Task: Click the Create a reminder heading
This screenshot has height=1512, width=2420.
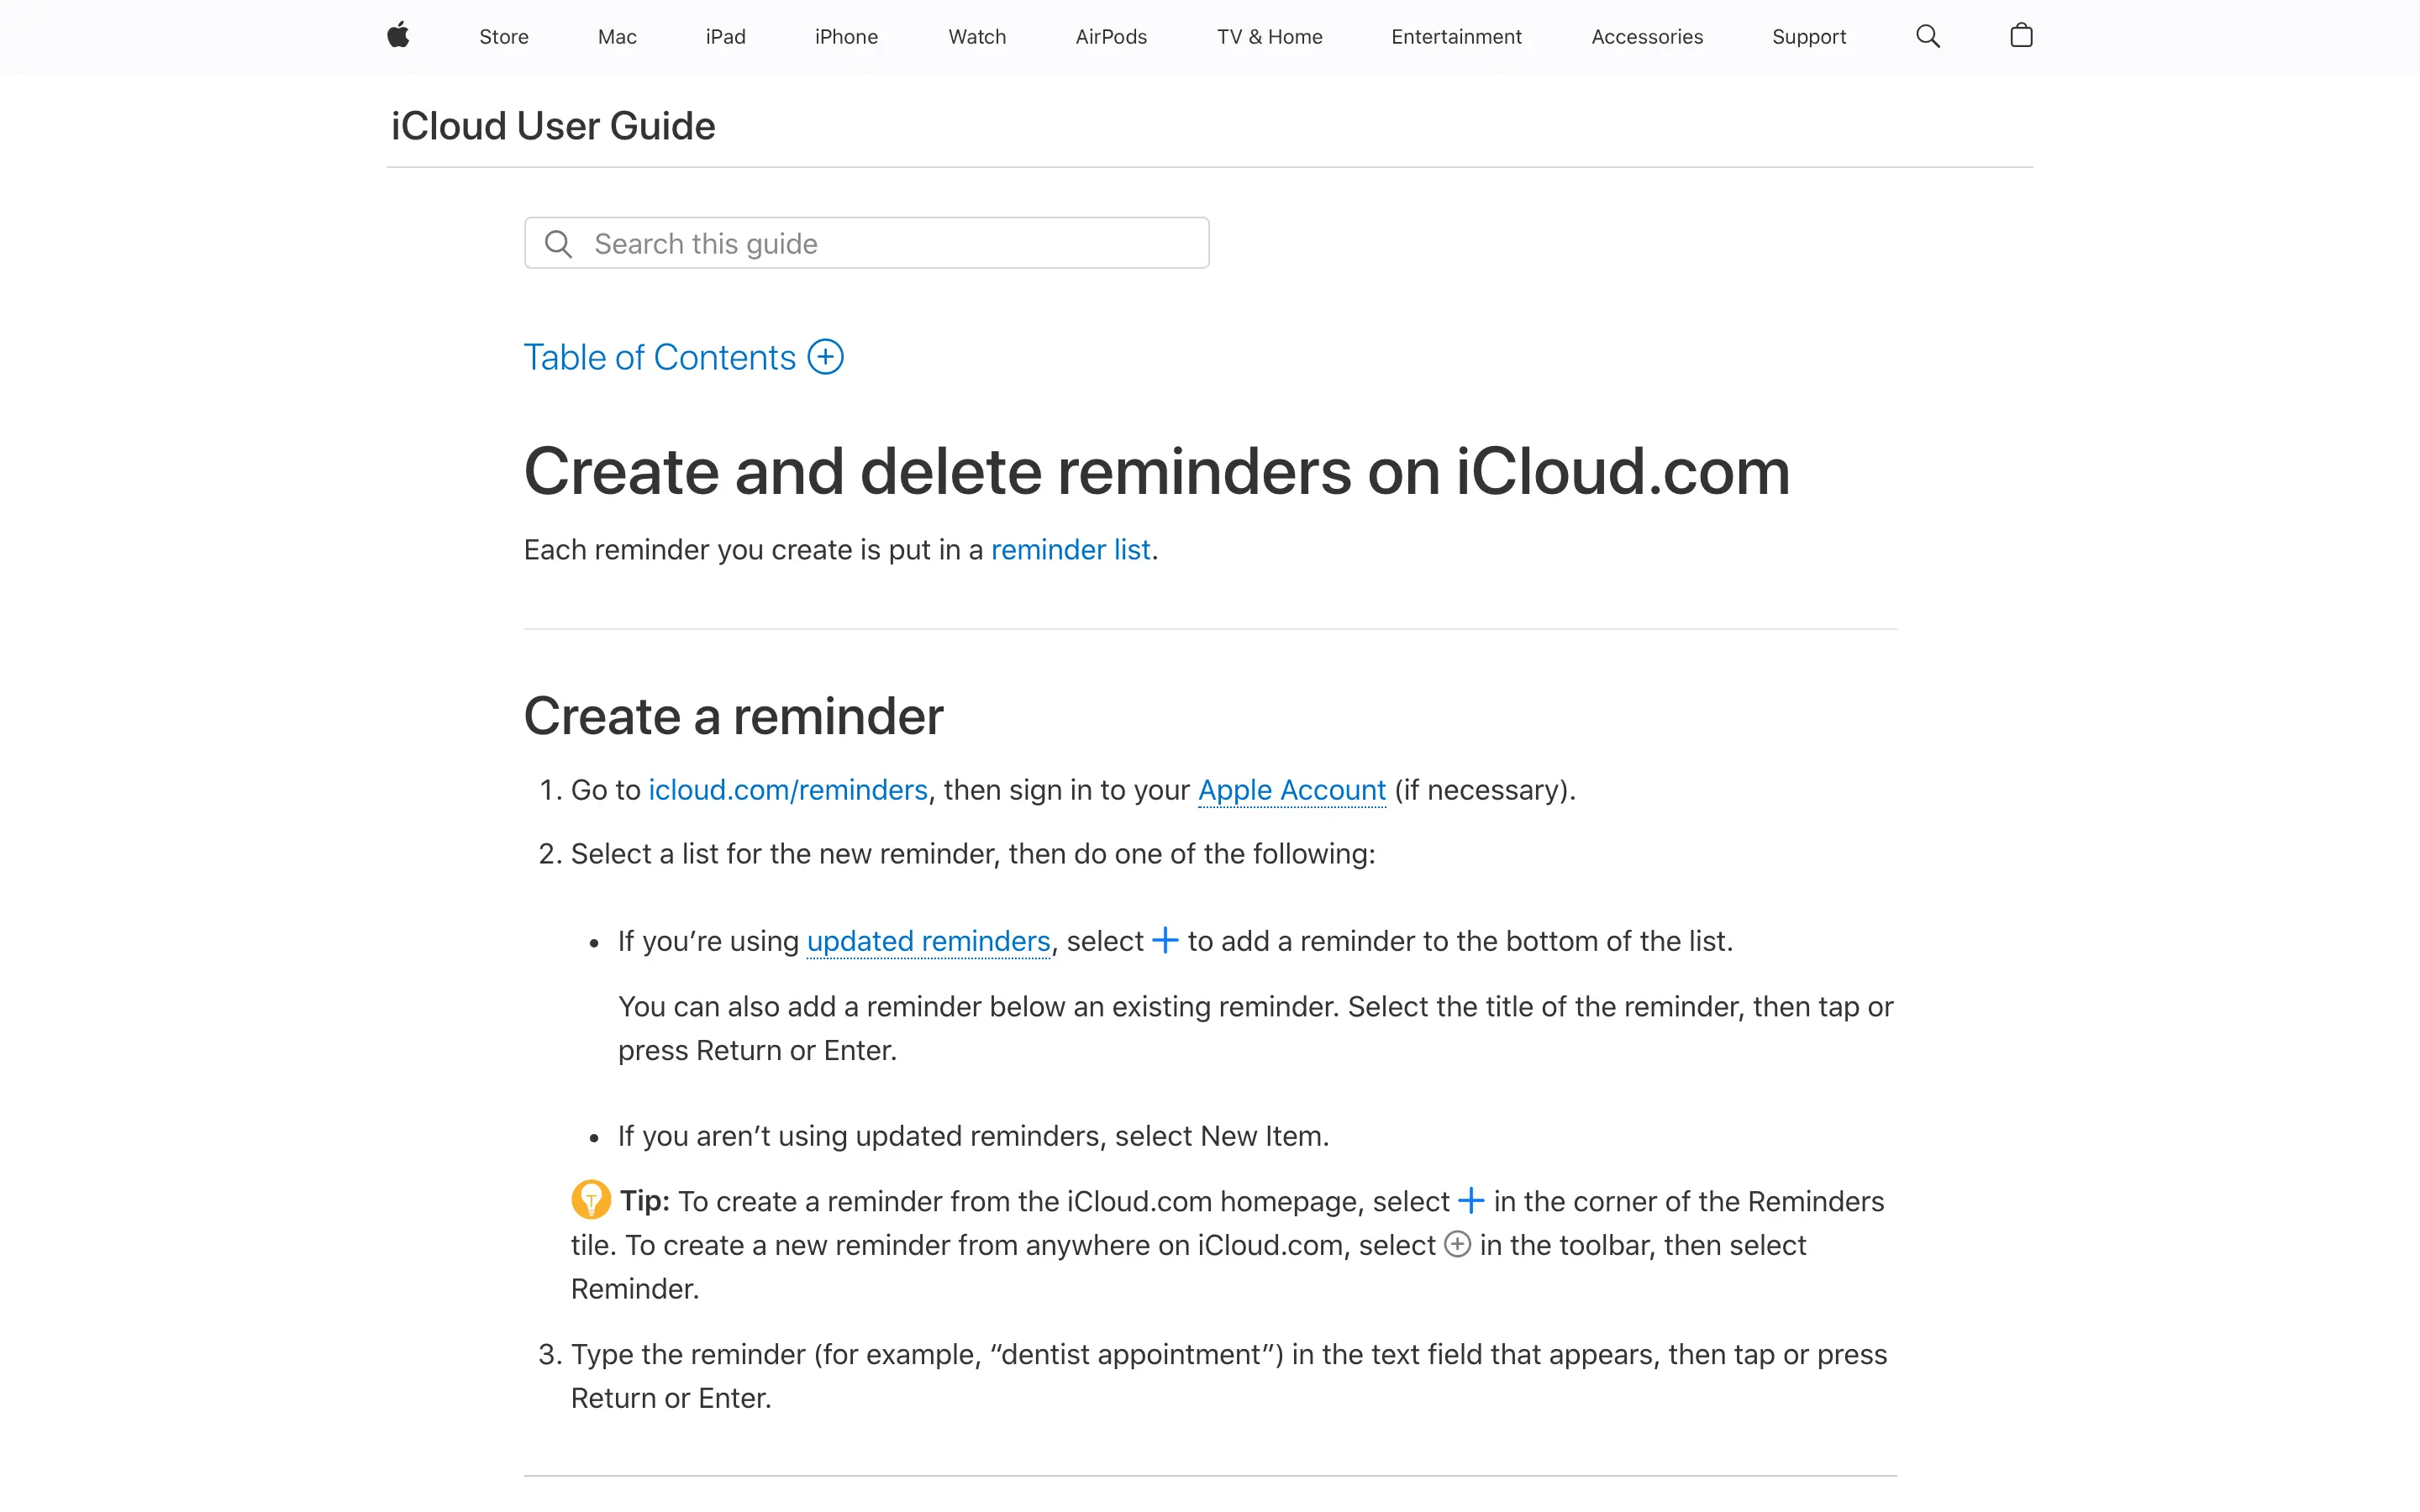Action: (x=733, y=716)
